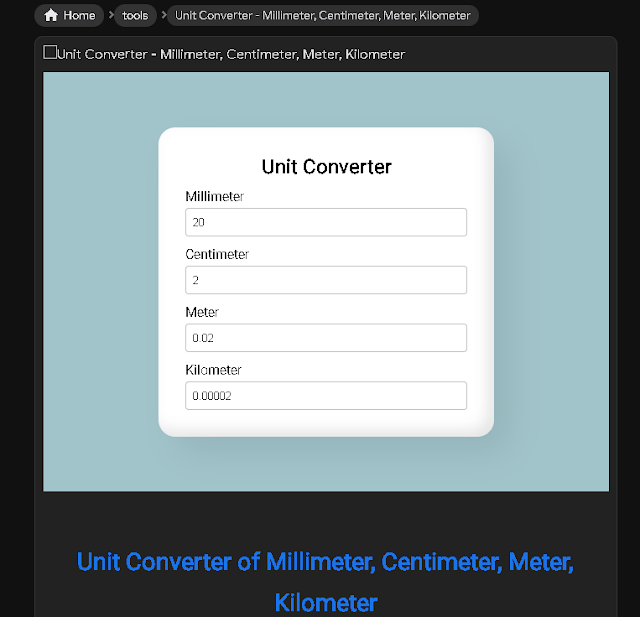This screenshot has width=640, height=617.
Task: Focus the Millimeter input field
Action: [x=326, y=222]
